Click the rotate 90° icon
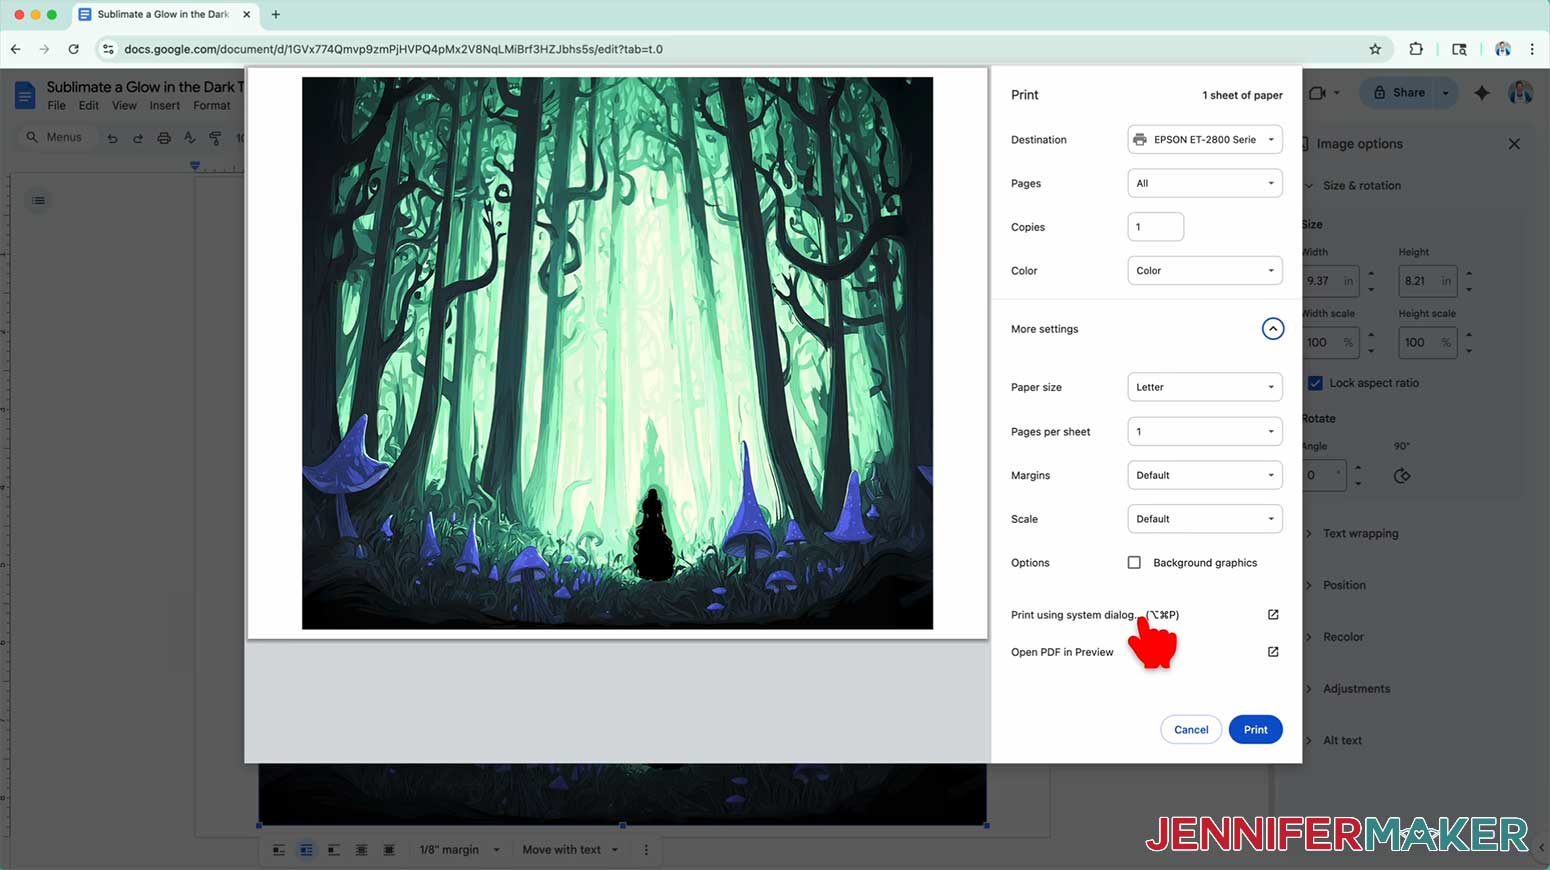 (x=1402, y=476)
